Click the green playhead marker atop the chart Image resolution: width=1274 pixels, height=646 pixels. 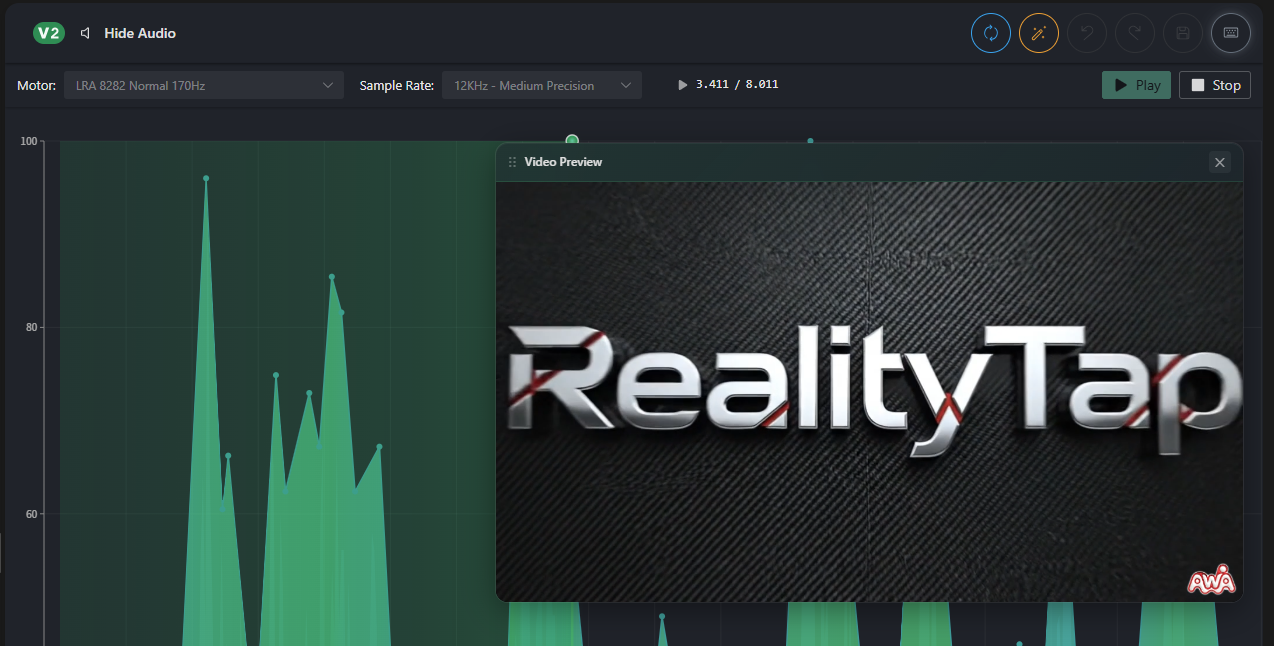pyautogui.click(x=572, y=140)
